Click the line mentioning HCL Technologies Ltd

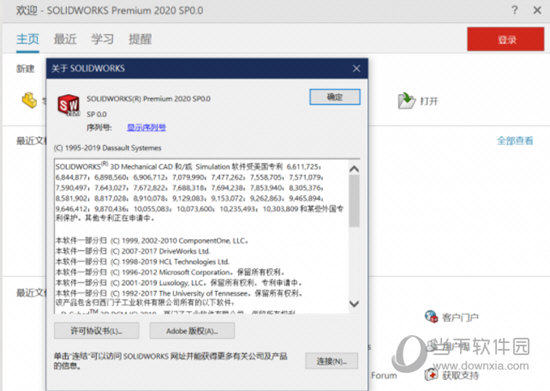[143, 262]
